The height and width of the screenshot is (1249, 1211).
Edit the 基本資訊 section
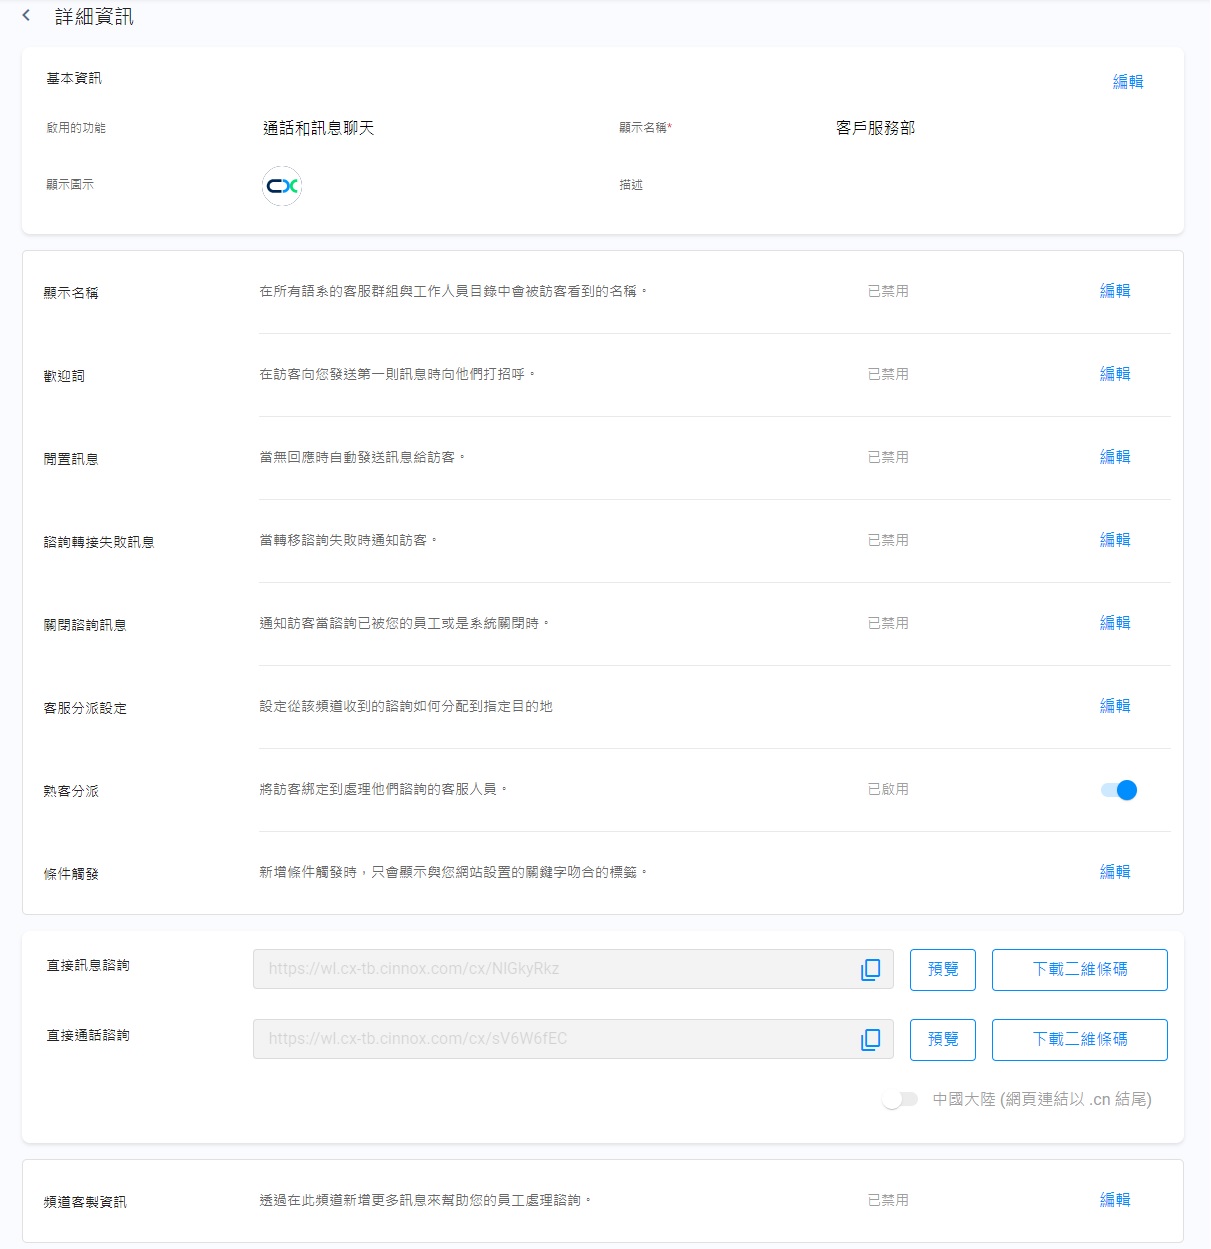coord(1128,82)
